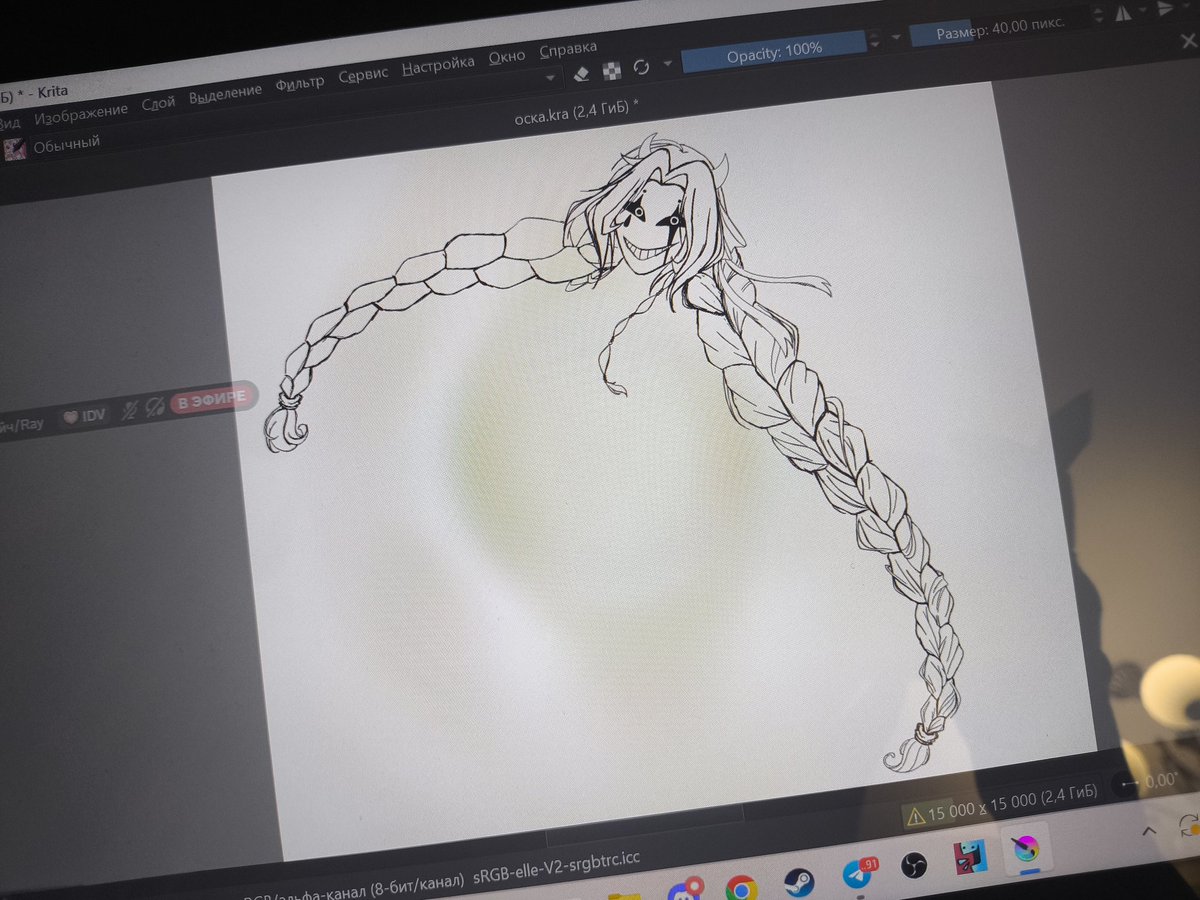
Task: Click the brush preset thumbnail beside Обычный
Action: click(14, 150)
